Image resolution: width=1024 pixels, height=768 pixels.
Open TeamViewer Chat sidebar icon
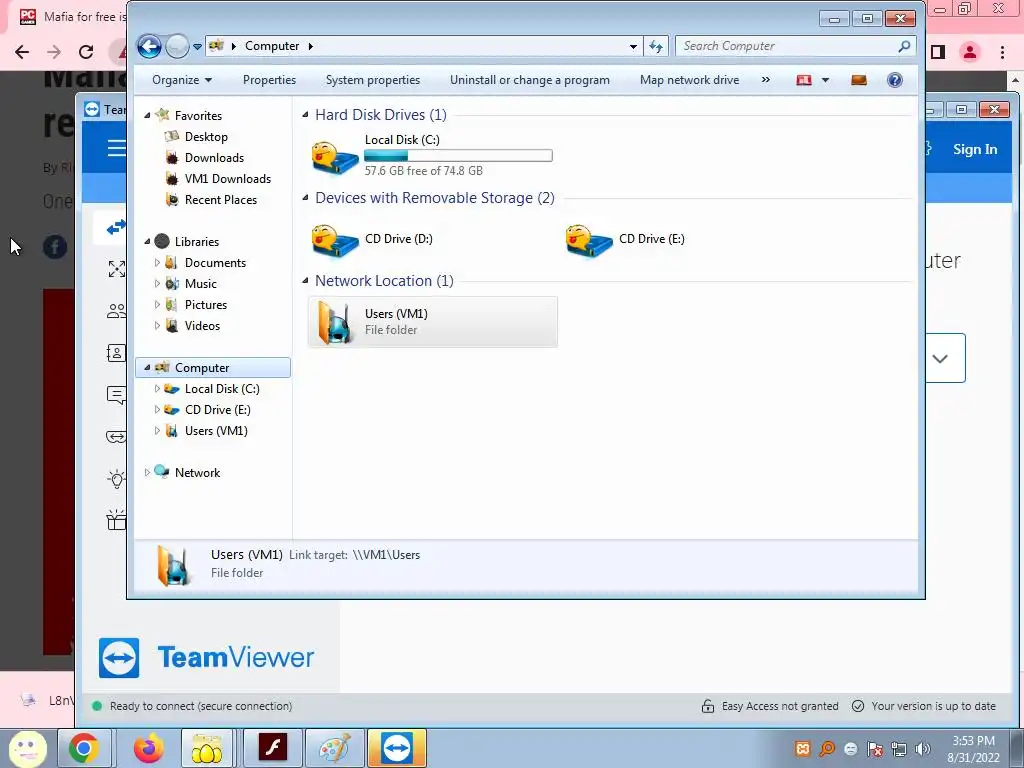click(116, 395)
